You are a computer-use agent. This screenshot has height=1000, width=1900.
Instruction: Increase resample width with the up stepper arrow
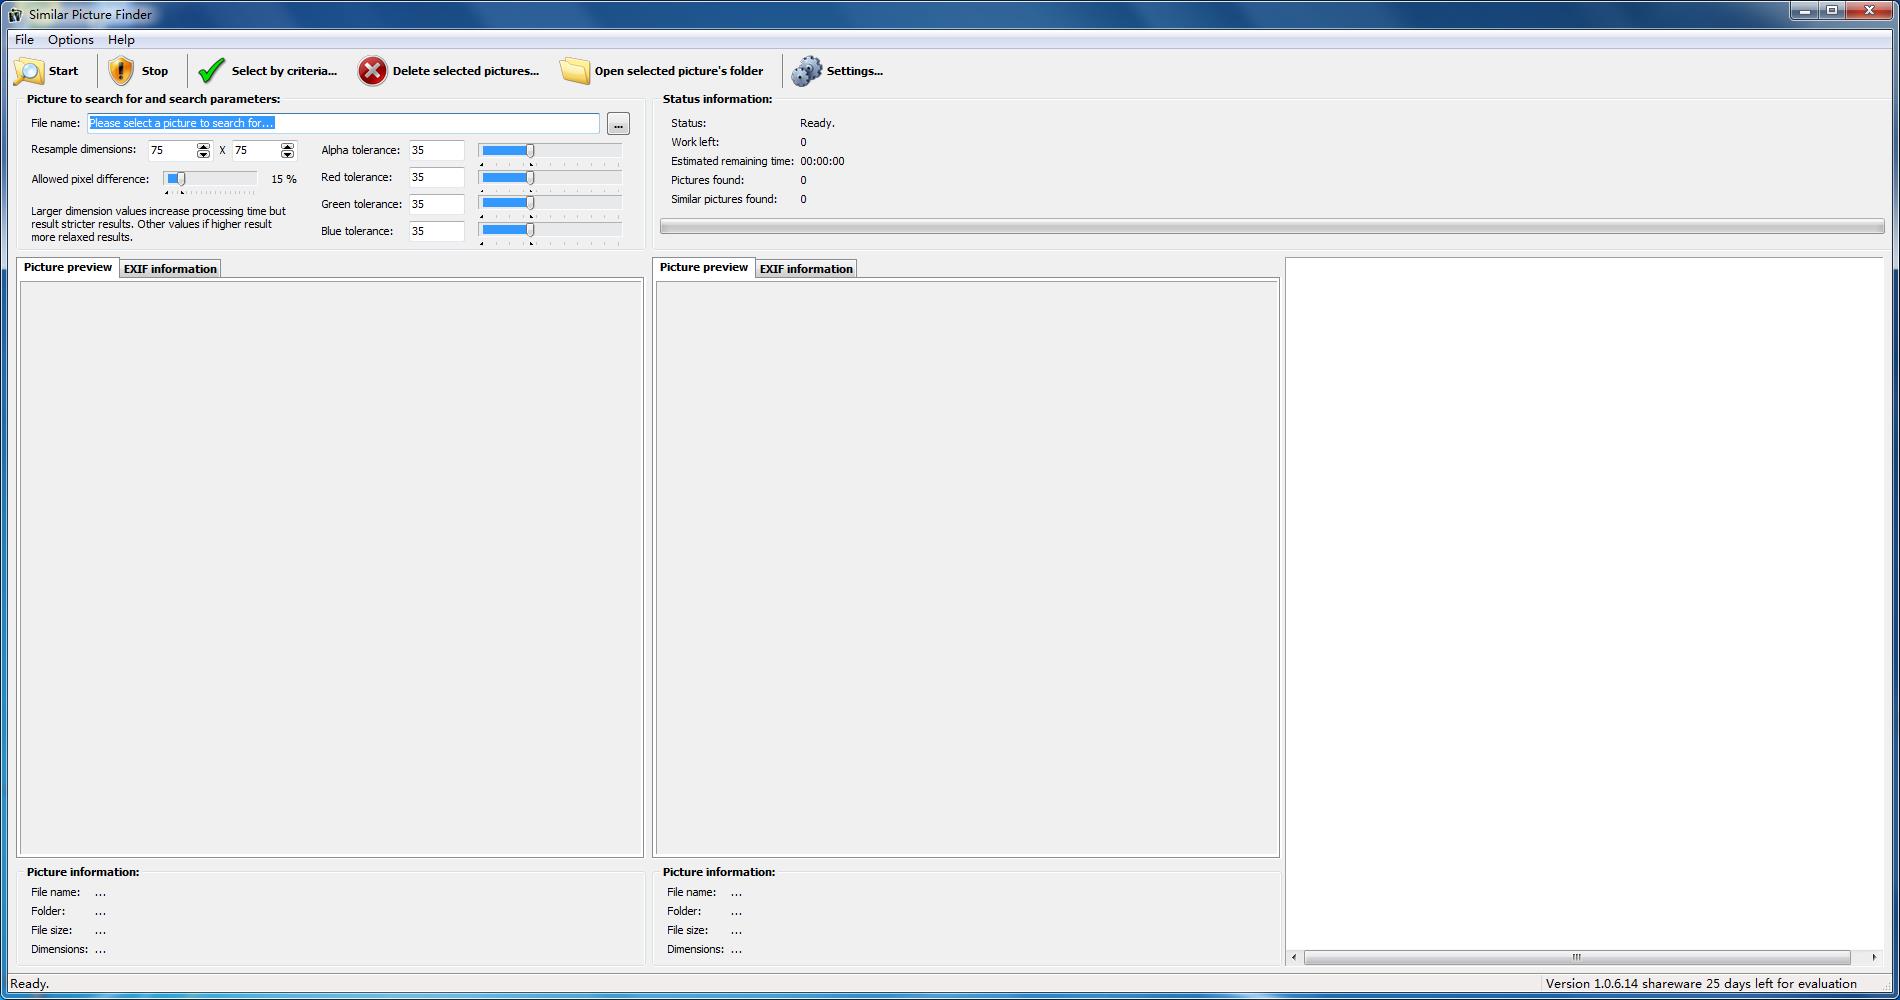tap(204, 146)
